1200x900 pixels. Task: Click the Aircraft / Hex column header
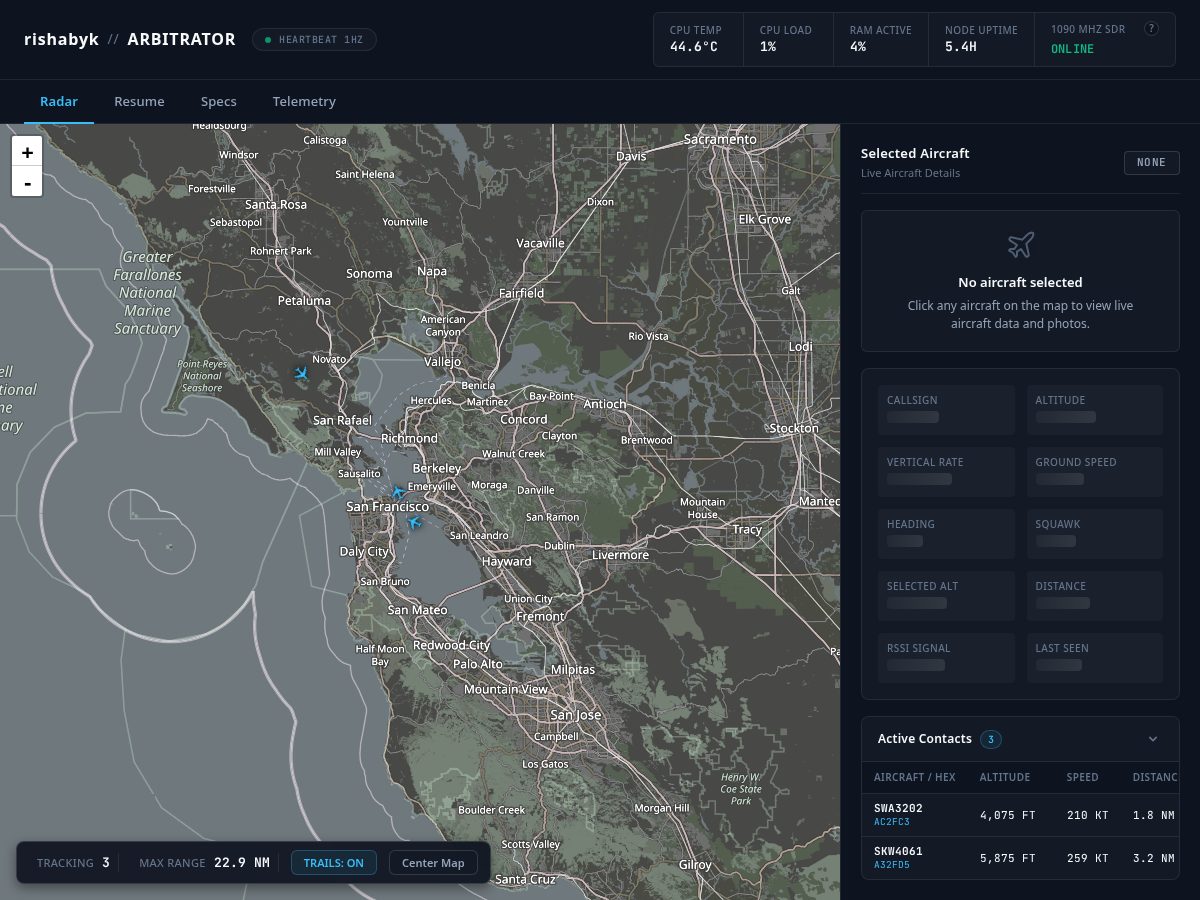pyautogui.click(x=915, y=777)
